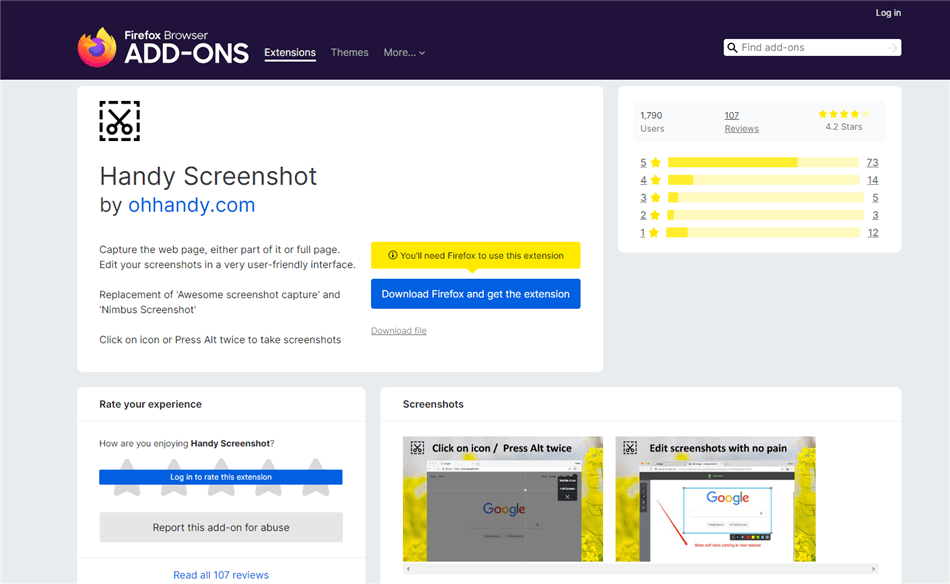The height and width of the screenshot is (584, 950).
Task: Click the 73 five-star reviews count
Action: coord(872,162)
